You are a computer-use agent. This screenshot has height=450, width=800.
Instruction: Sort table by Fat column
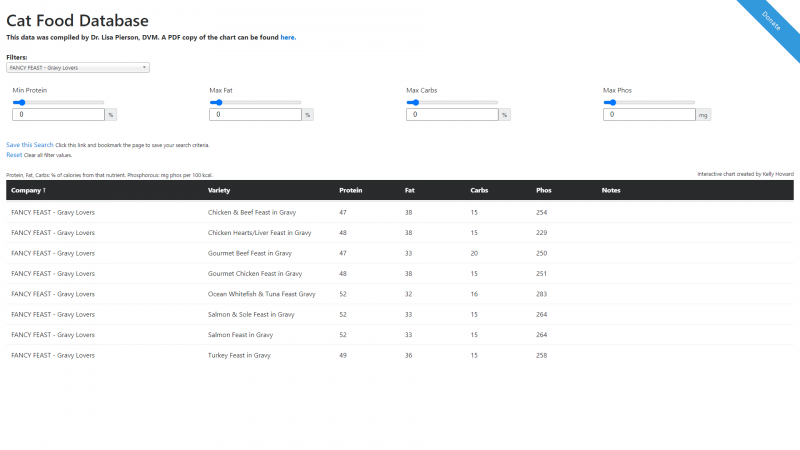click(x=410, y=190)
